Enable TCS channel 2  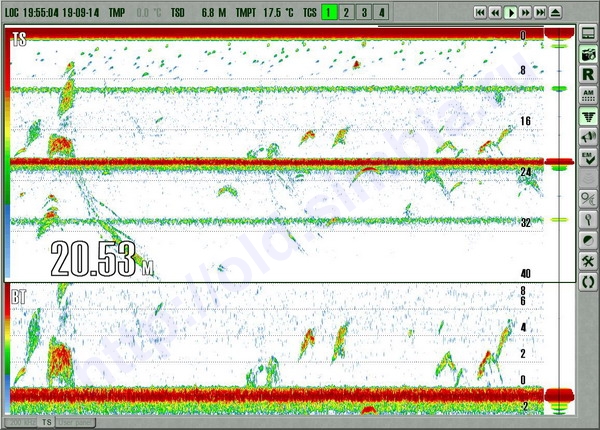tap(347, 12)
